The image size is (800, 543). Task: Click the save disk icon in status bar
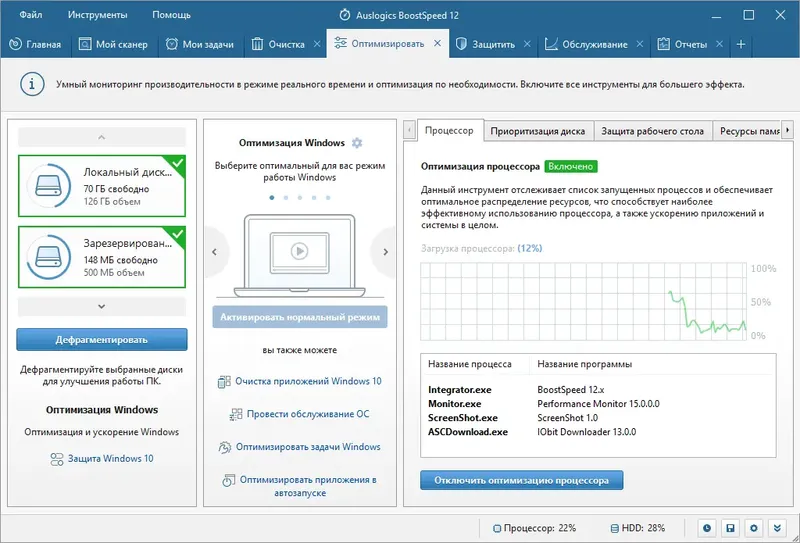[x=730, y=528]
